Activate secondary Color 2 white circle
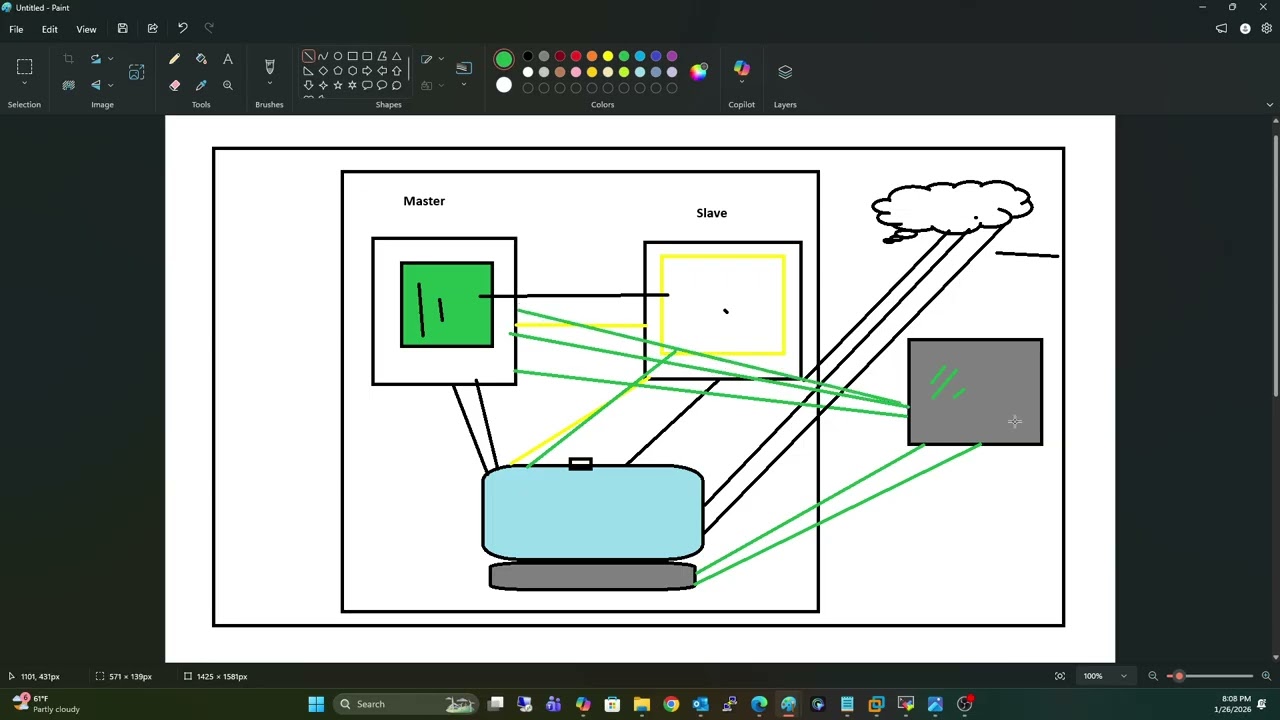 tap(503, 86)
